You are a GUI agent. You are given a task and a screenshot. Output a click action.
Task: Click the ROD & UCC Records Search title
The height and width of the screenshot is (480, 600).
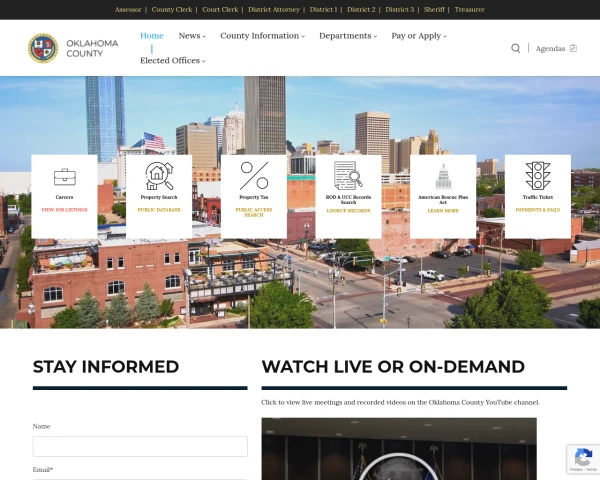[348, 199]
